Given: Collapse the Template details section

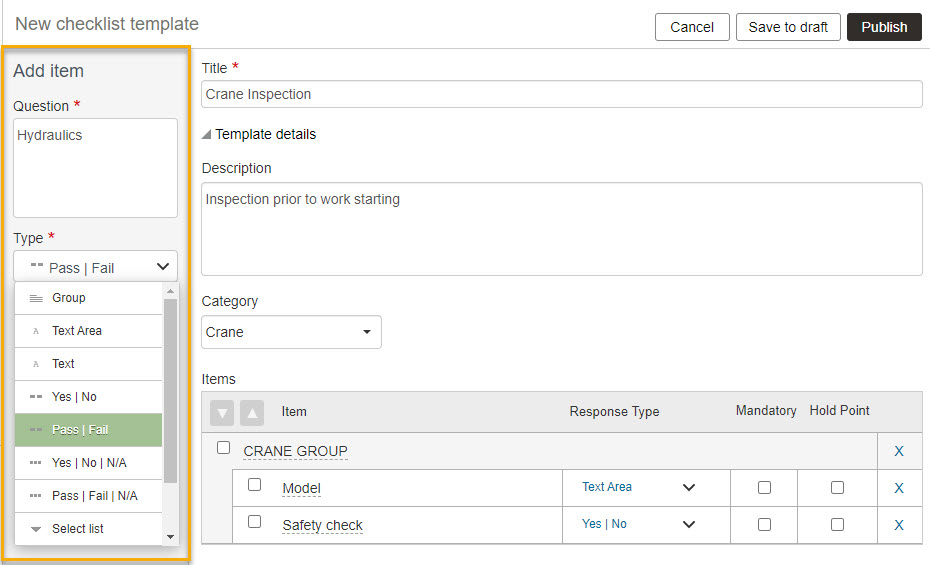Looking at the screenshot, I should tap(206, 135).
